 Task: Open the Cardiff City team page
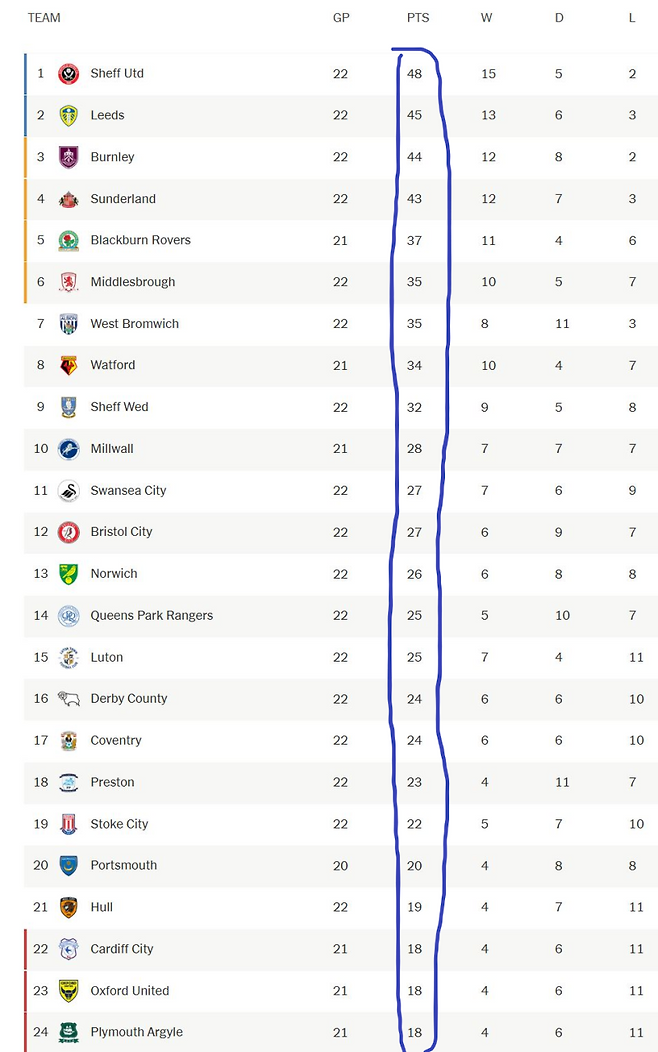122,949
